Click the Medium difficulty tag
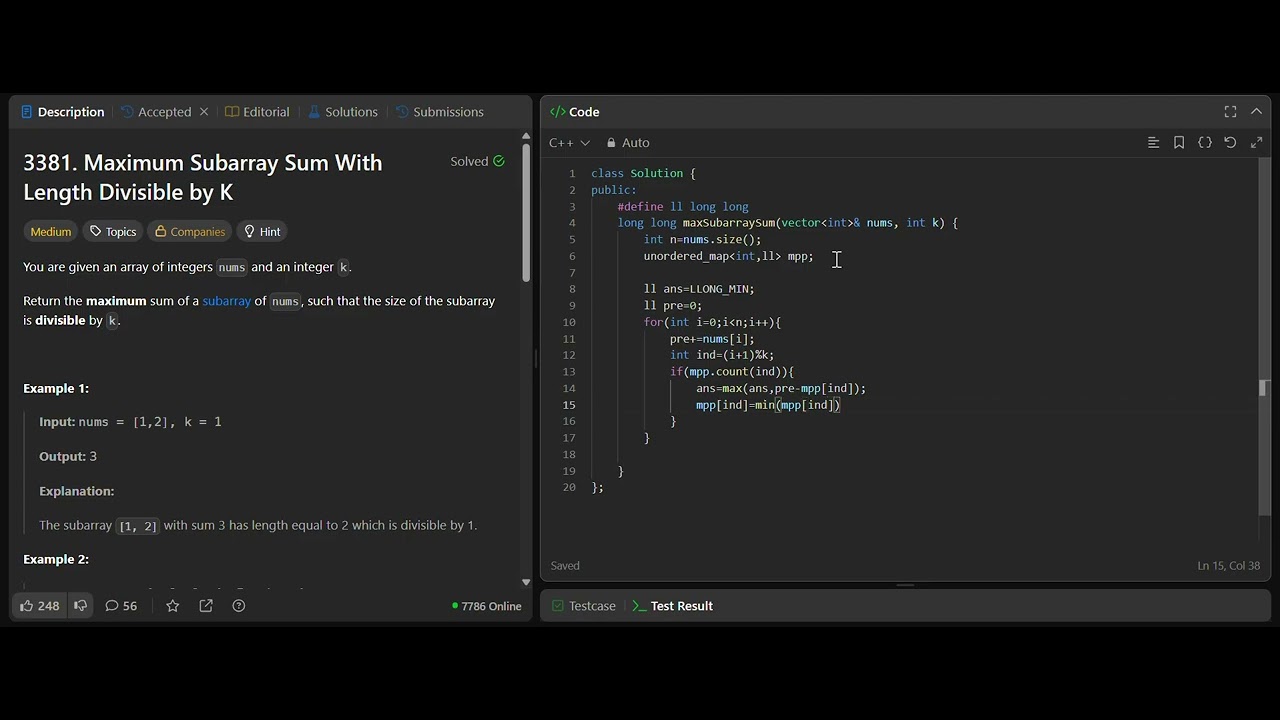The height and width of the screenshot is (720, 1280). [x=51, y=232]
